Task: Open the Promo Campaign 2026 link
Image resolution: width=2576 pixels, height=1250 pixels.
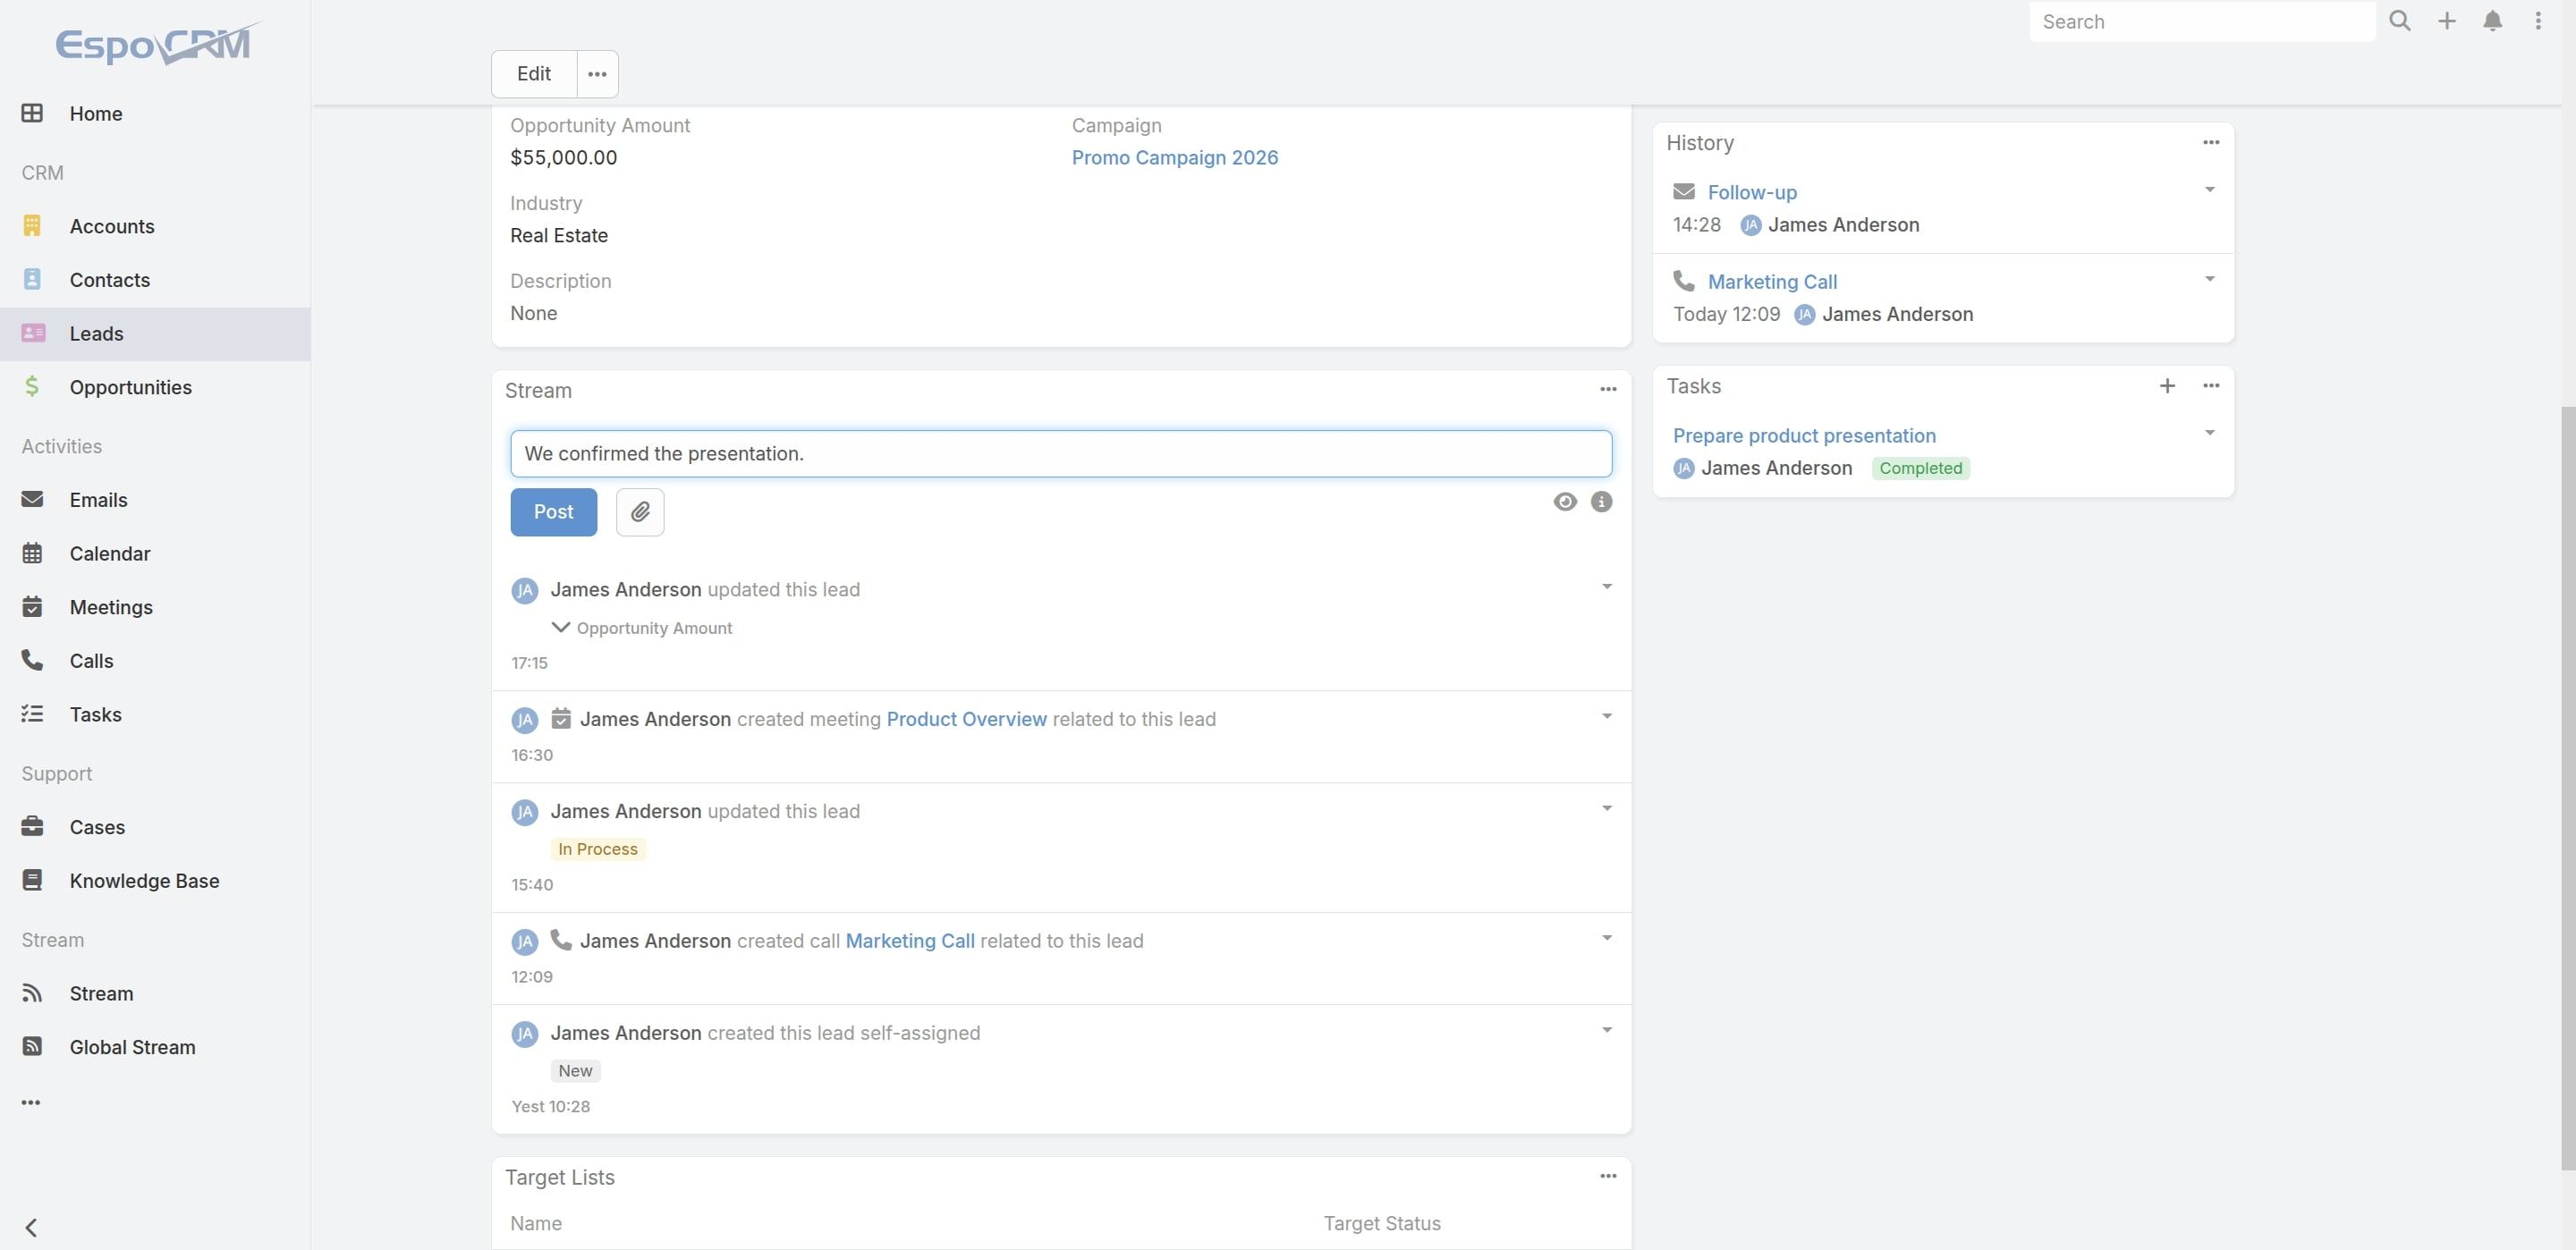Action: 1174,158
